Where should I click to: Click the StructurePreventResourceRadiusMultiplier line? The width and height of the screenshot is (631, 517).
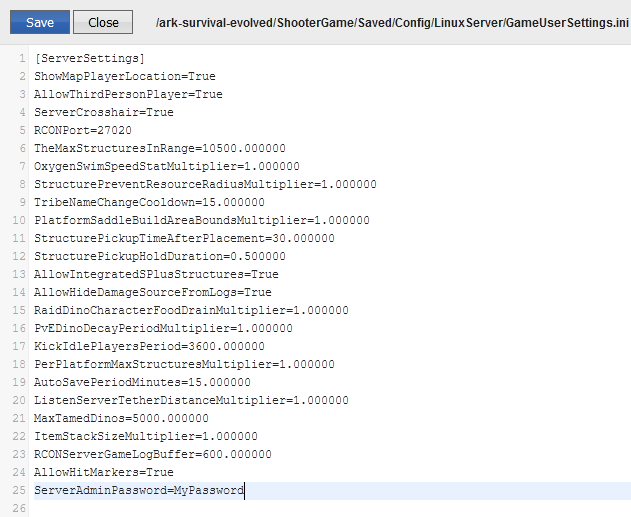point(205,184)
